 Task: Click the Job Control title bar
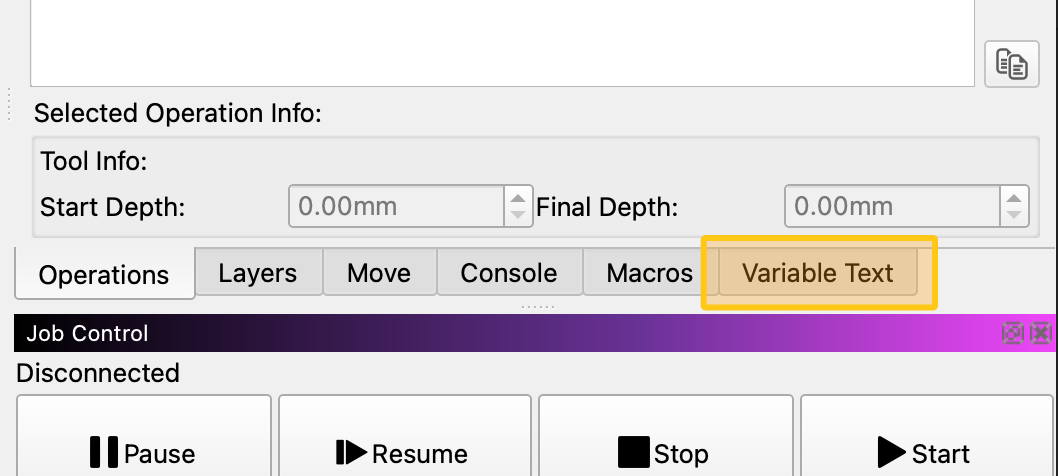coord(500,334)
